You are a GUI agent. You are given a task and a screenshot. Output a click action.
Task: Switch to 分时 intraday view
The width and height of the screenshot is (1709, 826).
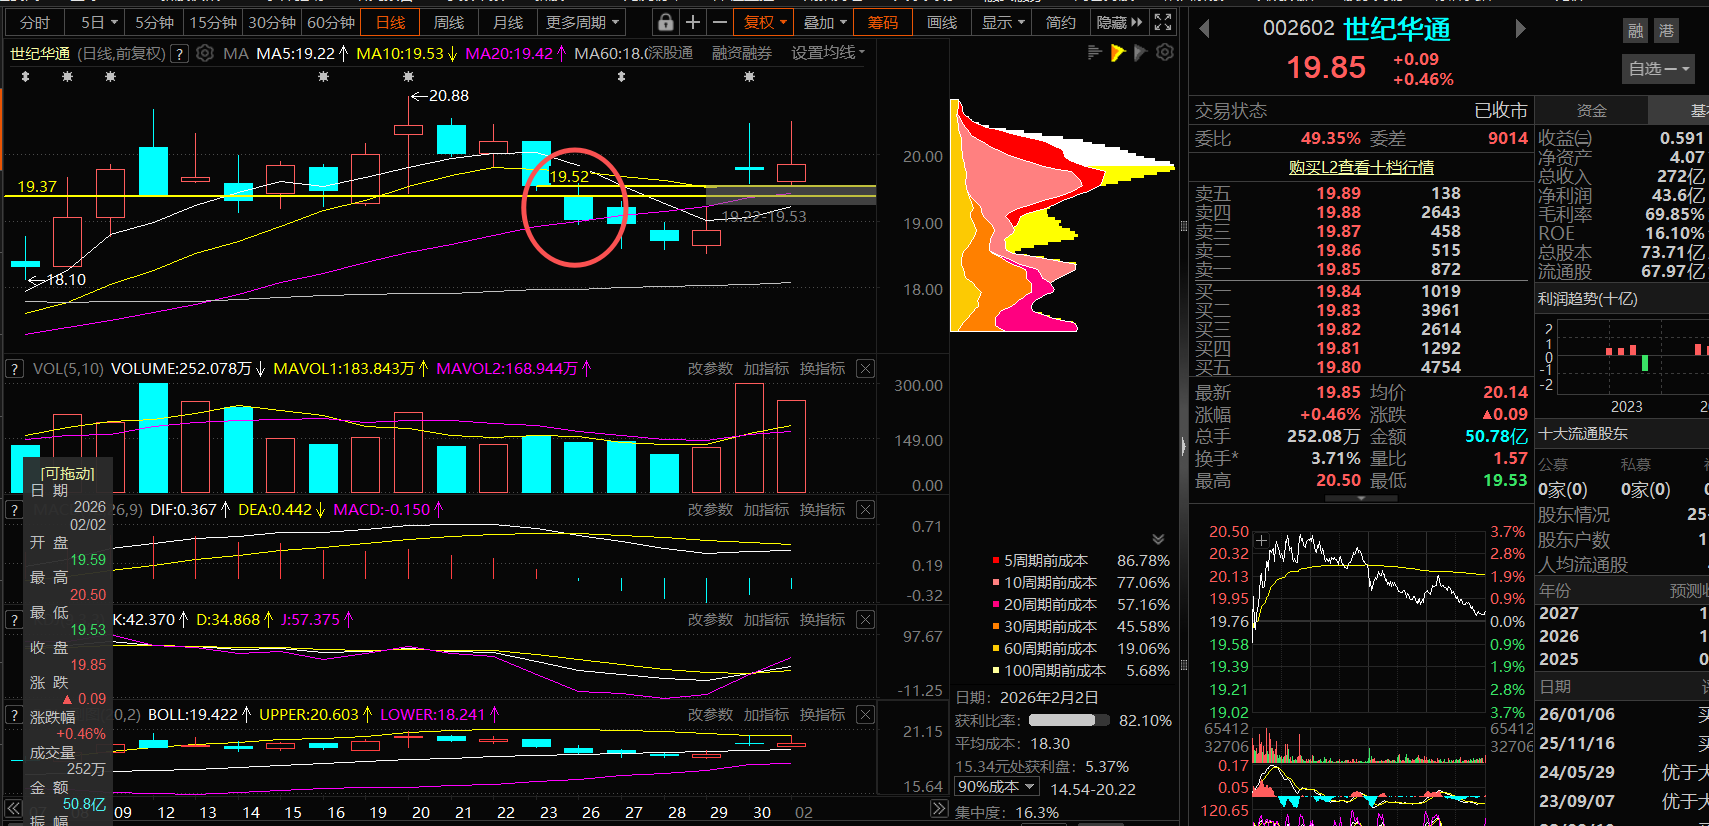(34, 22)
